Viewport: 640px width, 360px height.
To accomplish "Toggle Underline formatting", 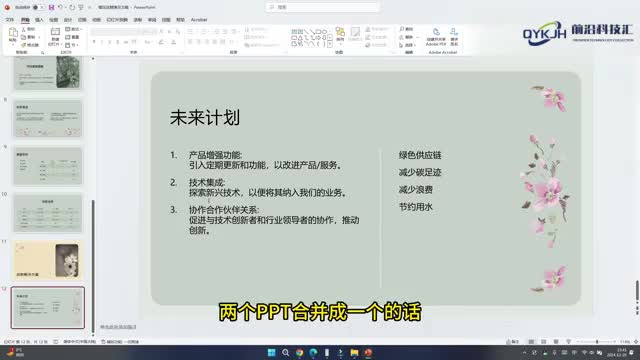I will [110, 42].
